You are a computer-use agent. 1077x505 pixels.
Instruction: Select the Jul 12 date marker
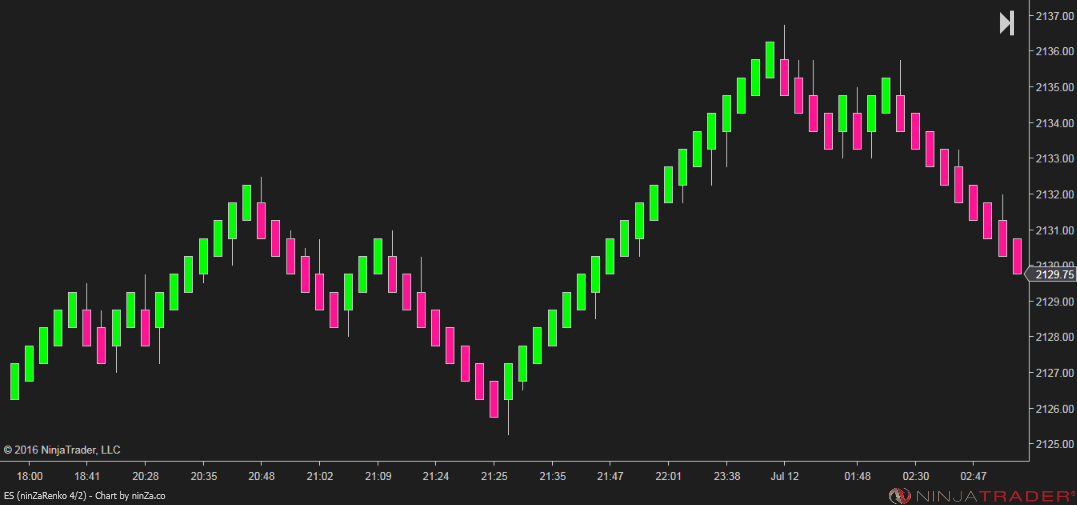click(x=784, y=476)
